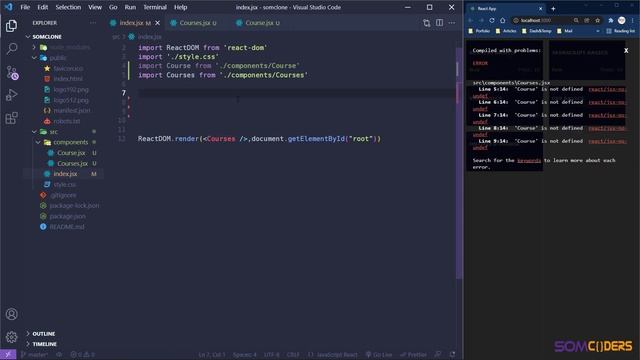Viewport: 640px width, 360px height.
Task: Open the Accounts menu in activity bar
Action: pyautogui.click(x=11, y=314)
